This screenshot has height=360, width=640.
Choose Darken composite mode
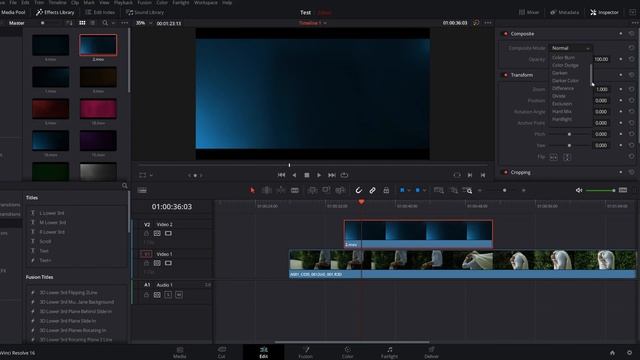point(560,73)
